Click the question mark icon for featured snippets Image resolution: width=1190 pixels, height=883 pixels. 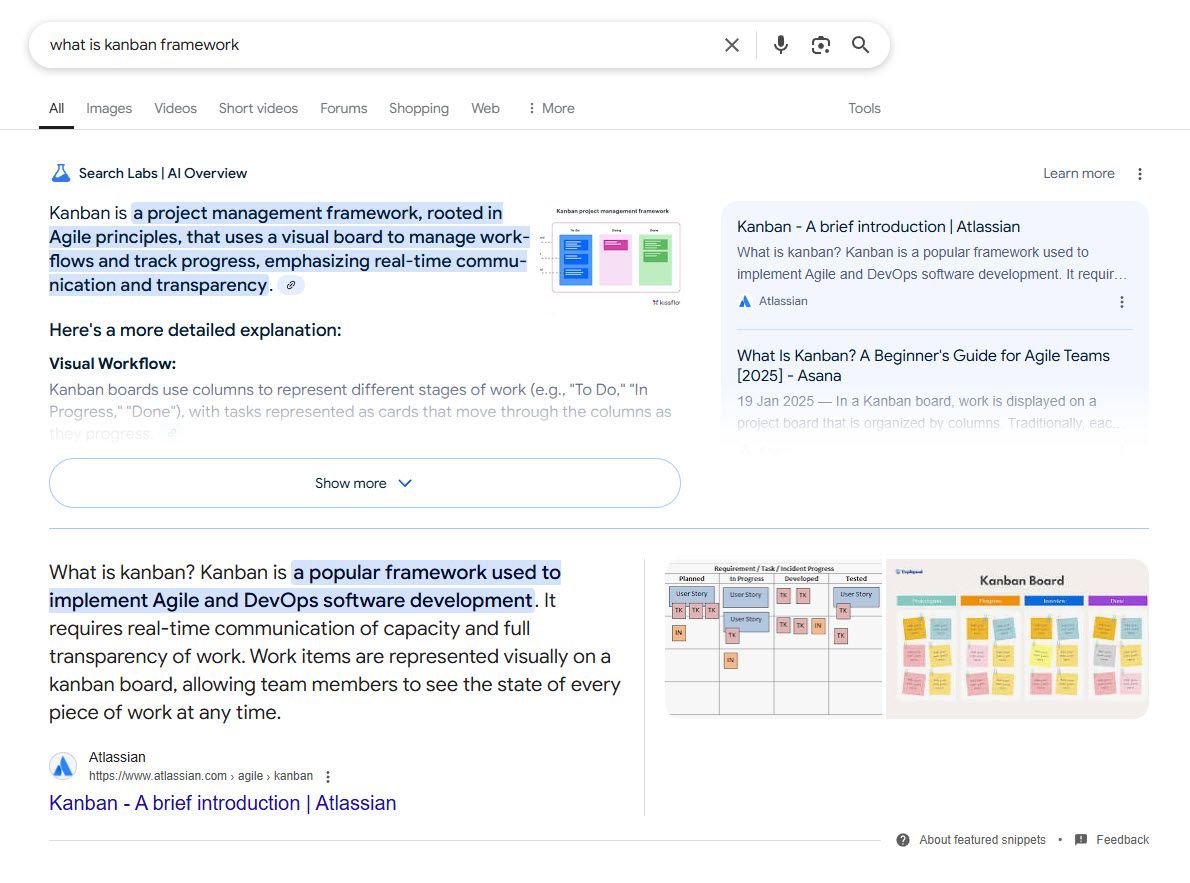click(x=902, y=840)
